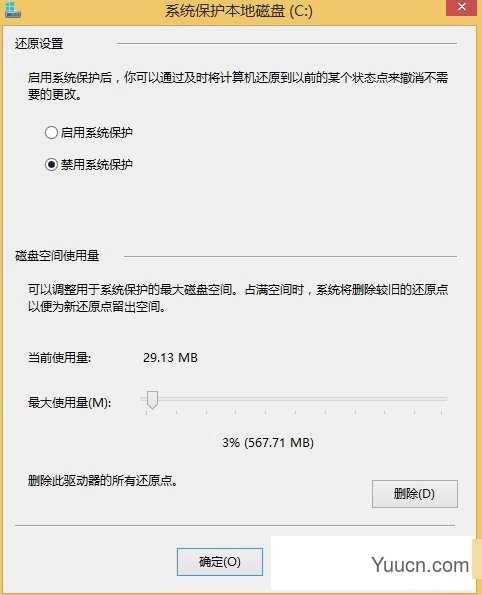482x595 pixels.
Task: Click the 删除(D) button
Action: (x=414, y=494)
